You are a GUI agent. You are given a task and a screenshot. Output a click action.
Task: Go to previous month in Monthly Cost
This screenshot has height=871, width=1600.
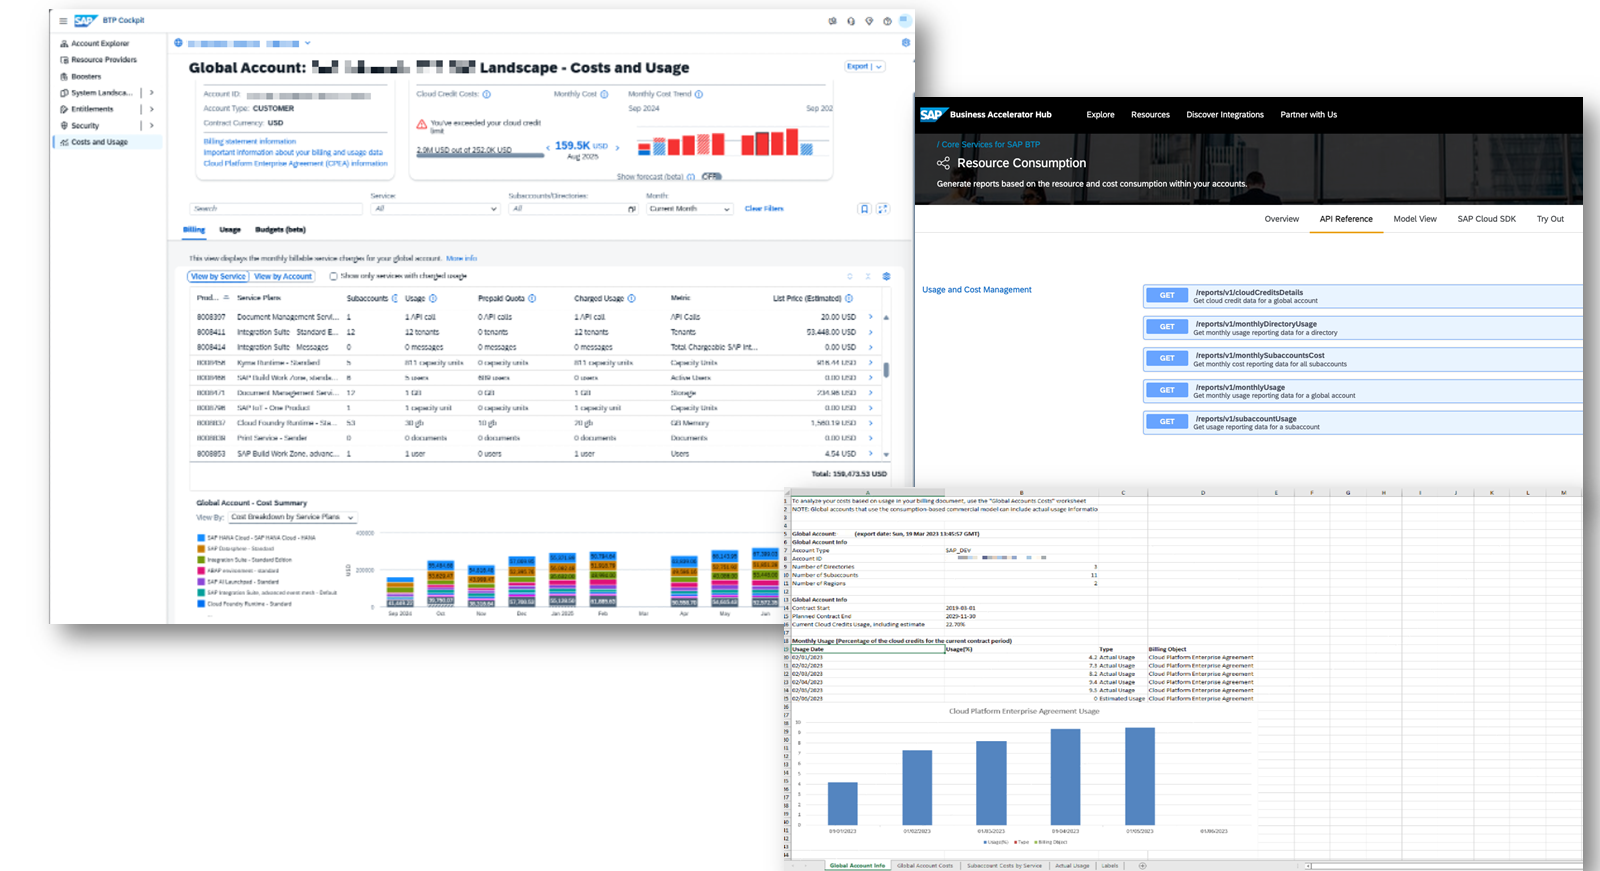coord(548,148)
